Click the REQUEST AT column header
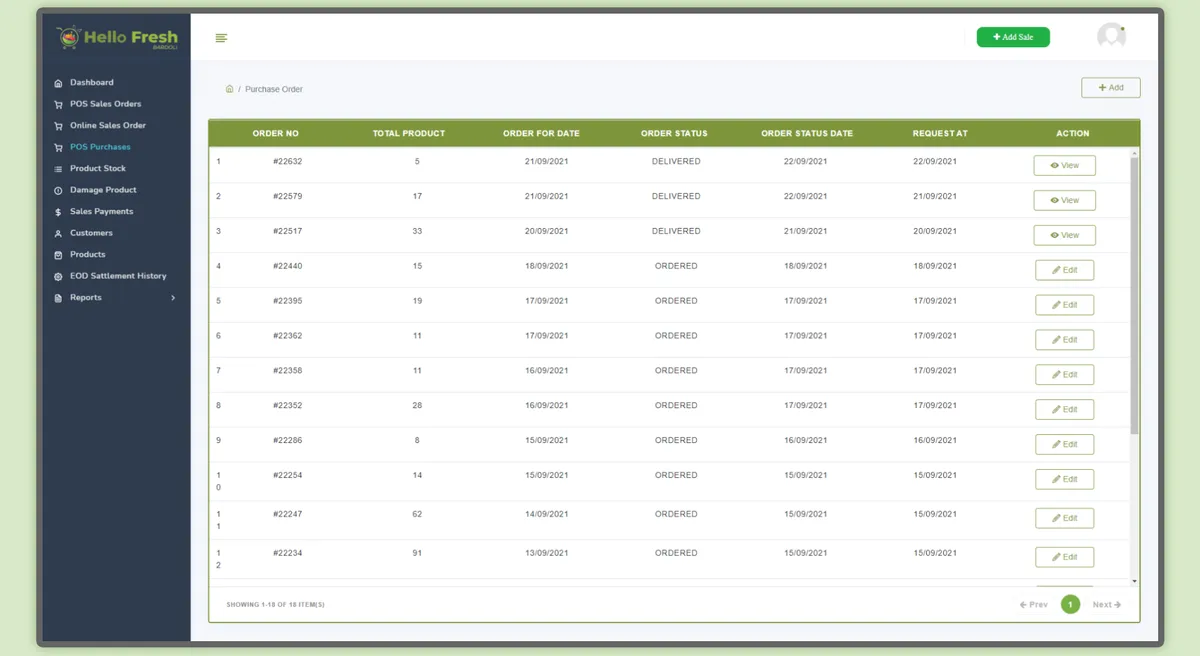Screen dimensions: 1200x656 click(940, 134)
